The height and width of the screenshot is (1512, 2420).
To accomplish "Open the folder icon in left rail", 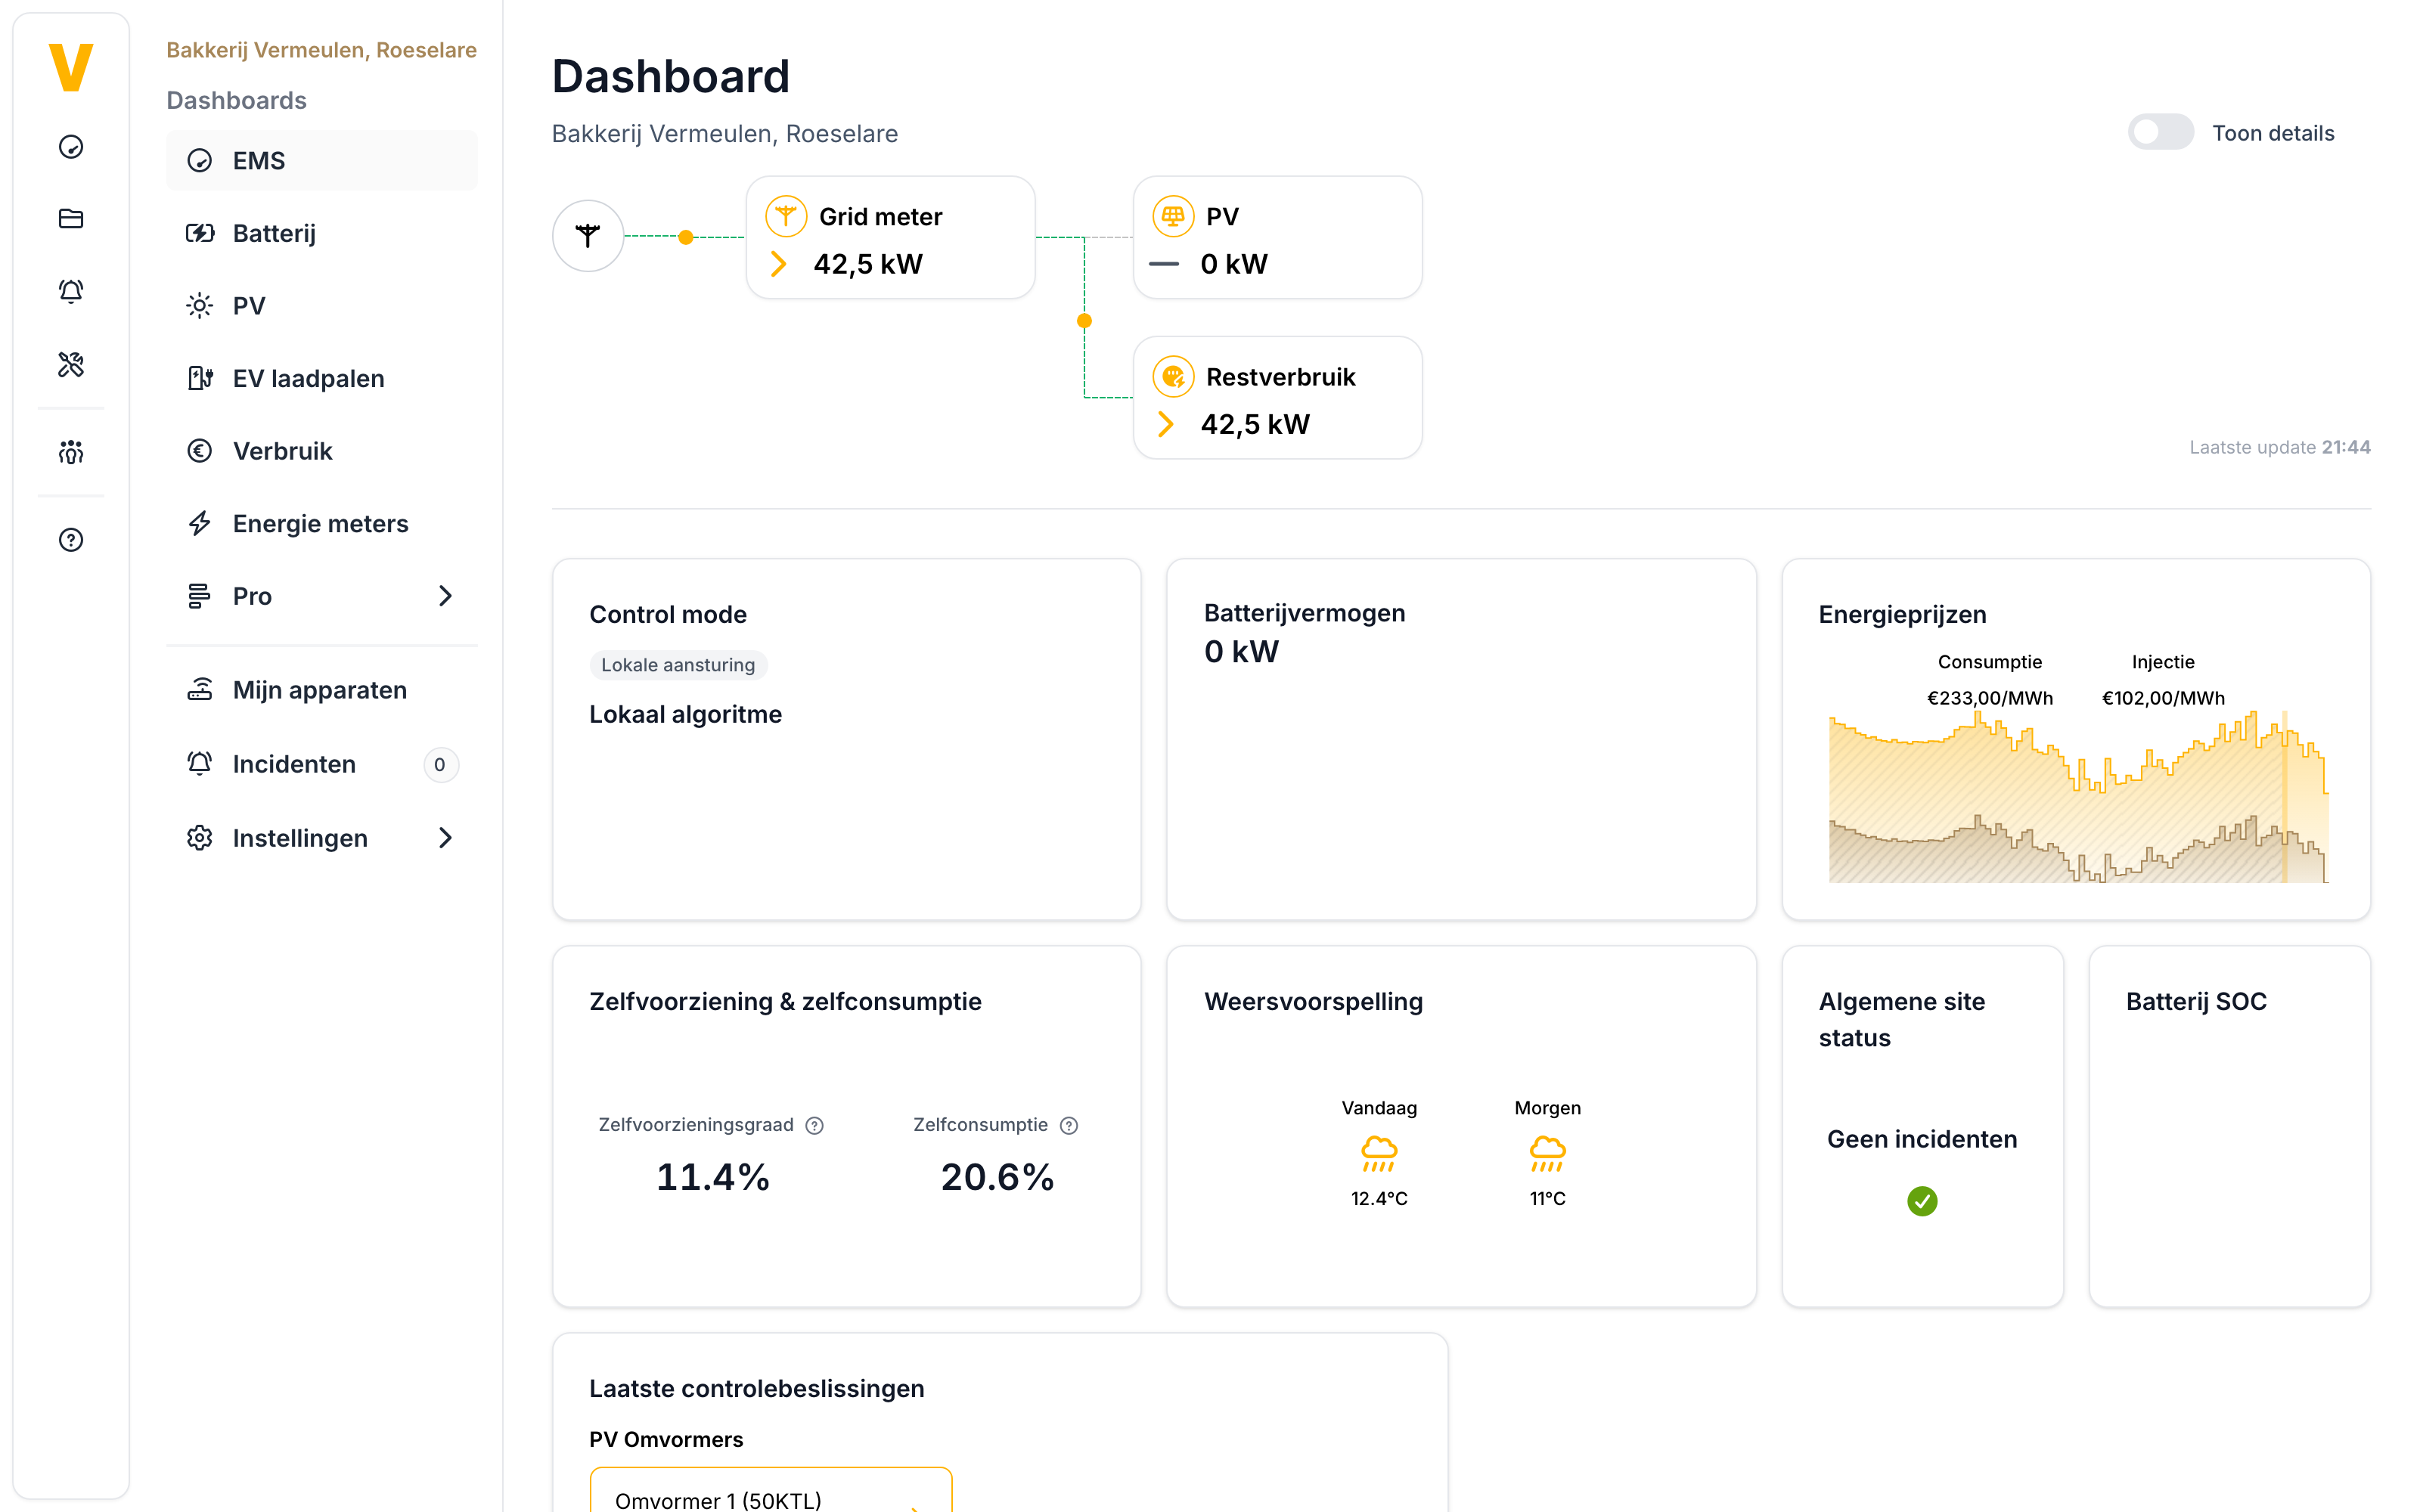I will pos(71,219).
